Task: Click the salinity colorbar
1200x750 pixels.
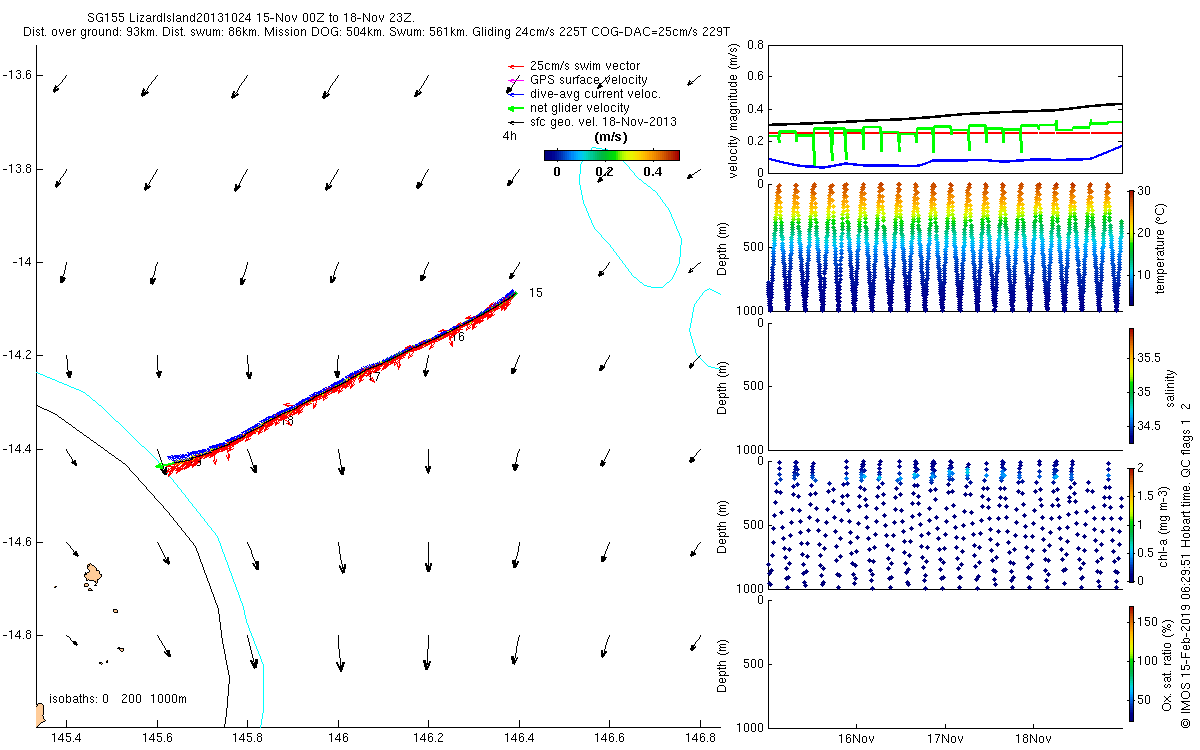Action: 1131,385
